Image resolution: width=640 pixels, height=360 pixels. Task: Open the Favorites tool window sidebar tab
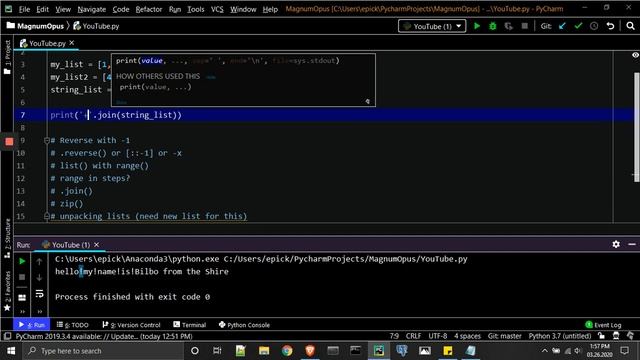(x=7, y=291)
